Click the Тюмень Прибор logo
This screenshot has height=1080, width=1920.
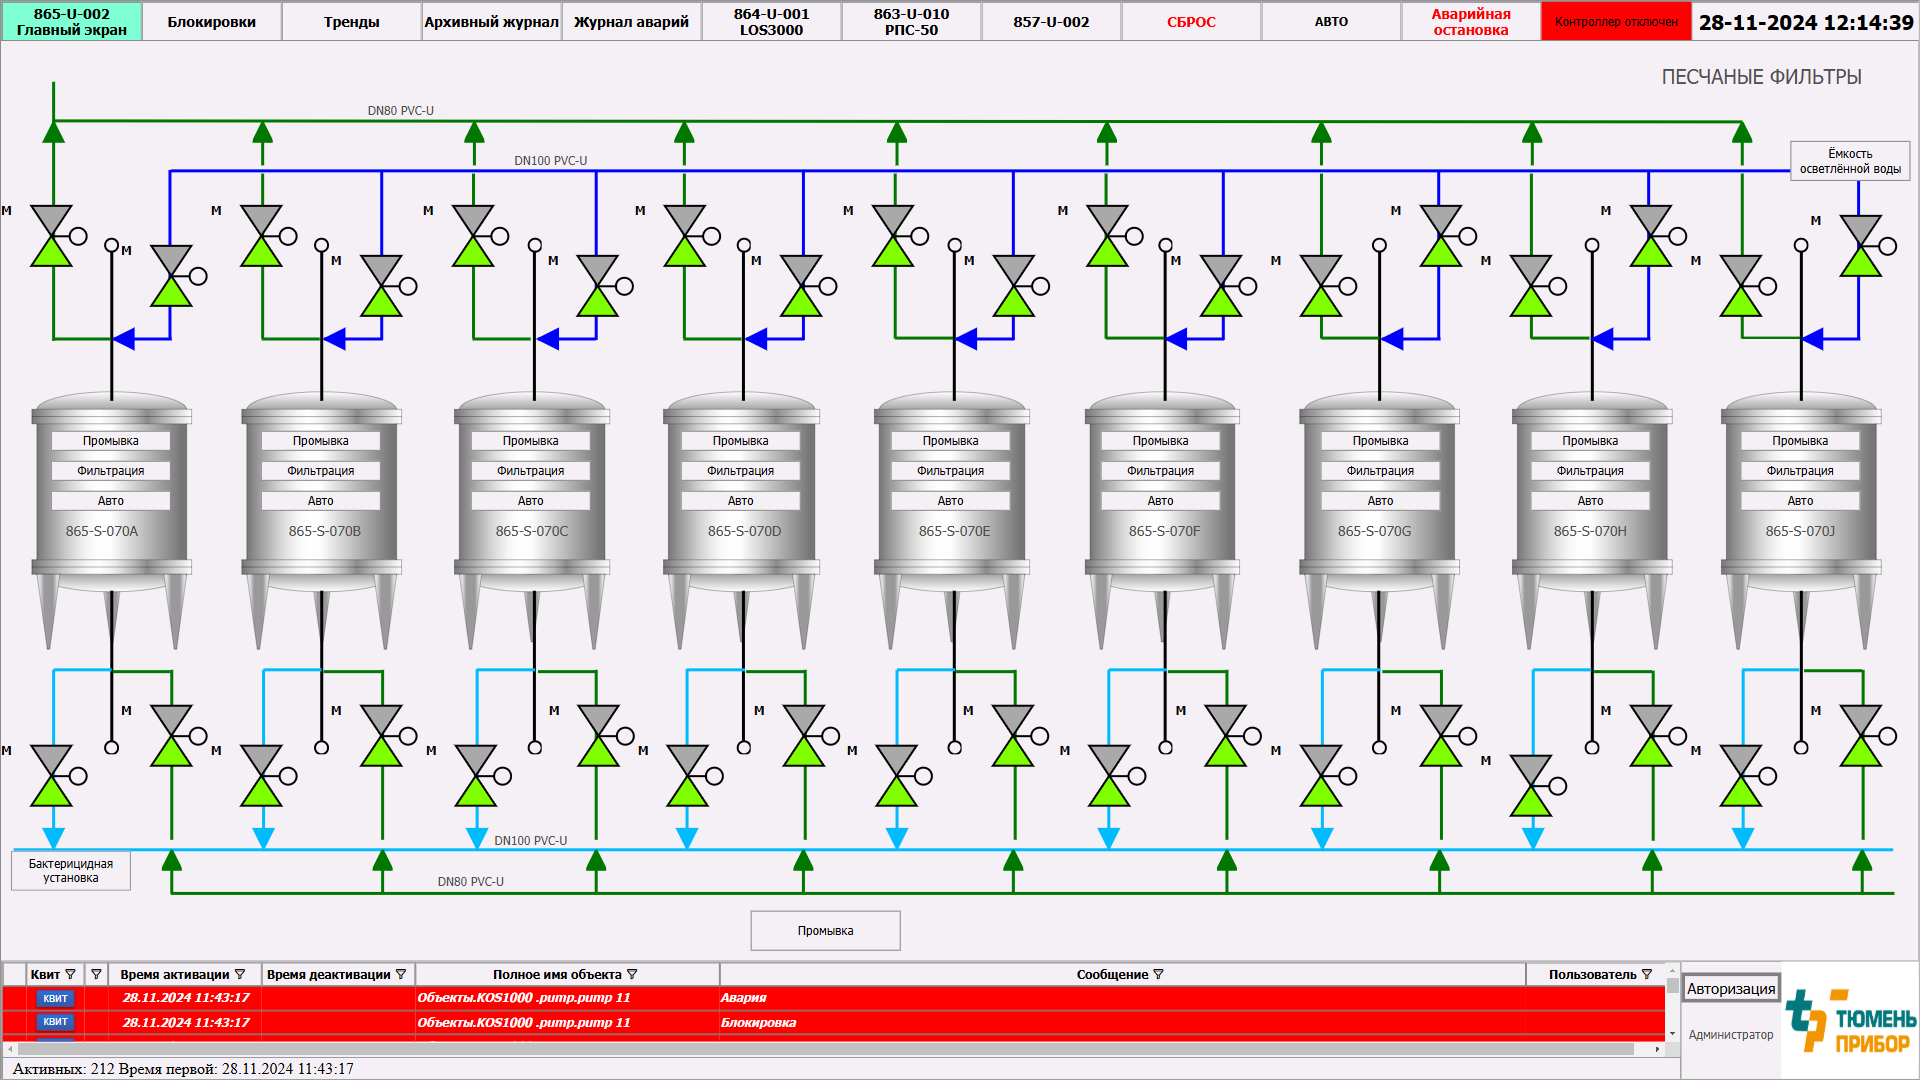1850,1020
